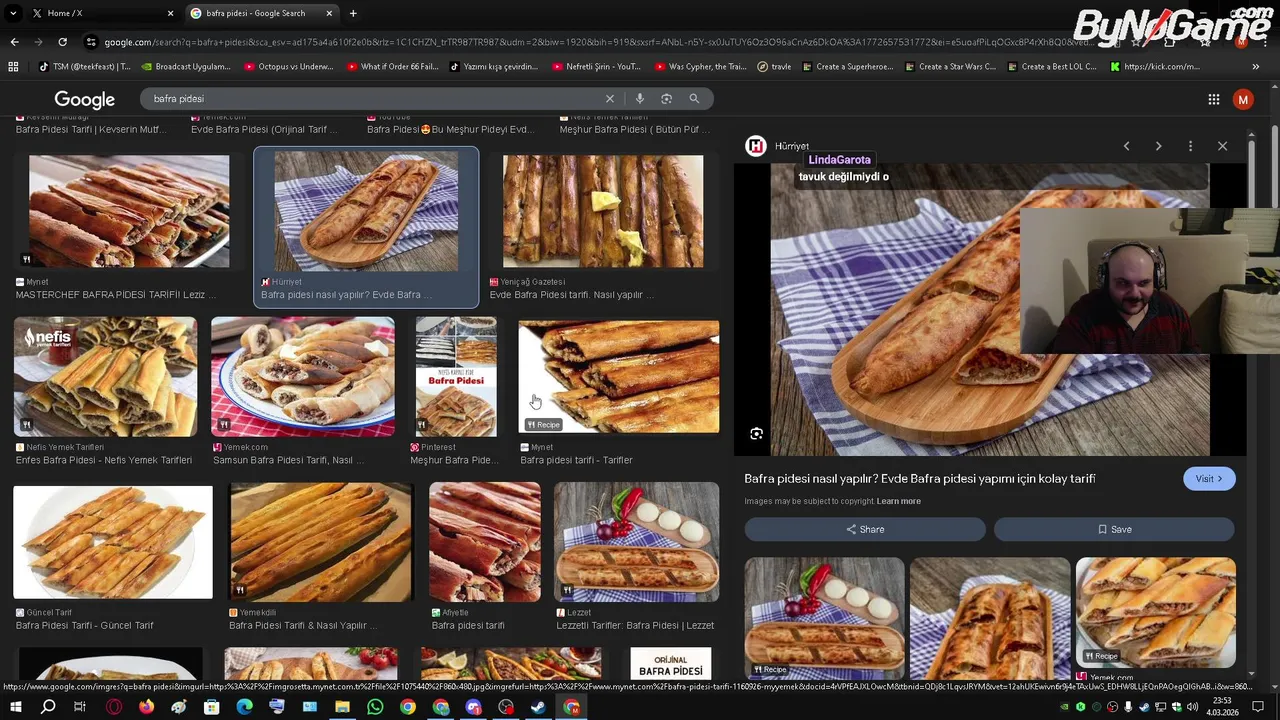Open kick.com bookmark

(1154, 67)
